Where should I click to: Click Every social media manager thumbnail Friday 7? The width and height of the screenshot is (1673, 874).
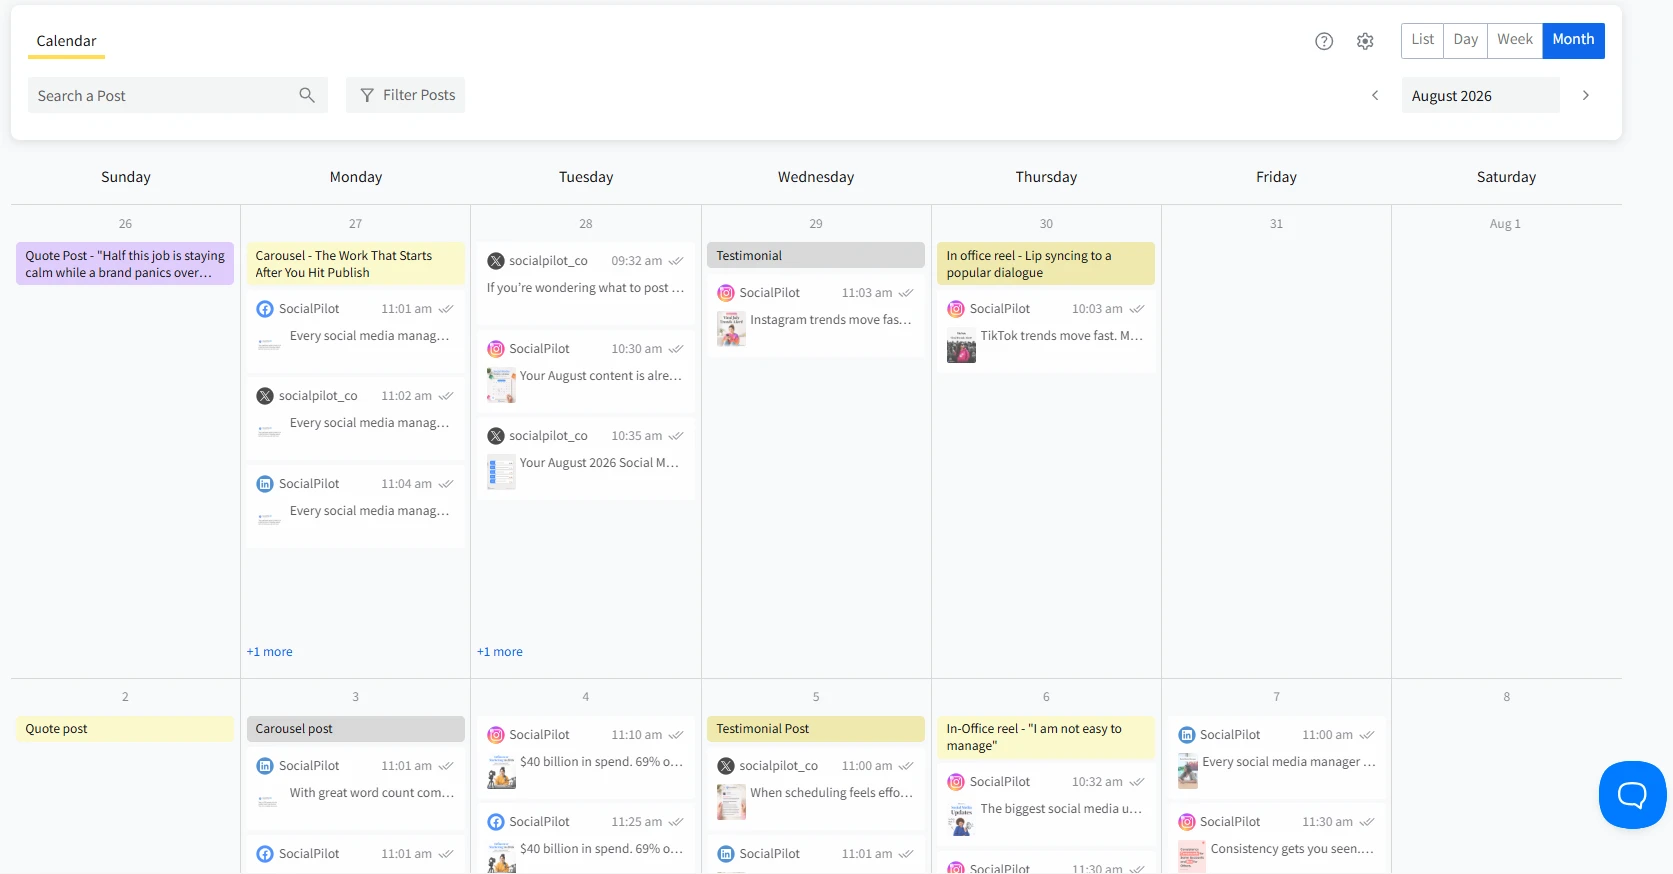(x=1188, y=771)
